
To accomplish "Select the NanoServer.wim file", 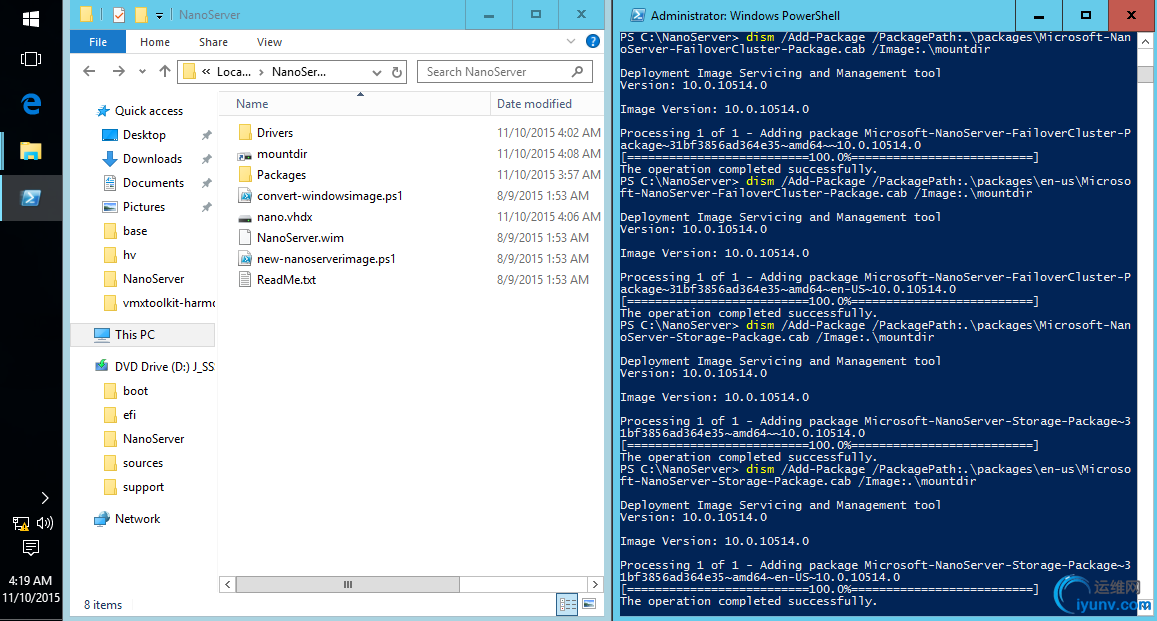I will [x=300, y=237].
